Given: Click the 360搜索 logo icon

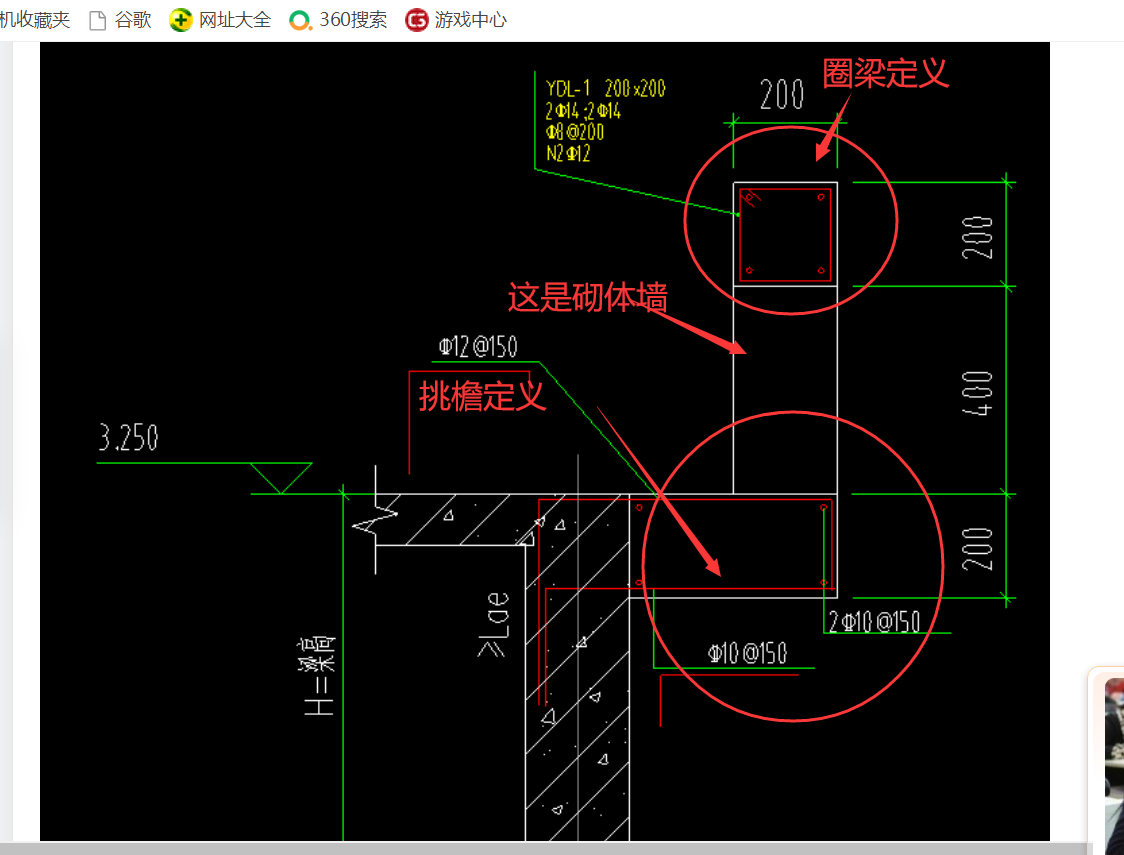Looking at the screenshot, I should pos(300,20).
